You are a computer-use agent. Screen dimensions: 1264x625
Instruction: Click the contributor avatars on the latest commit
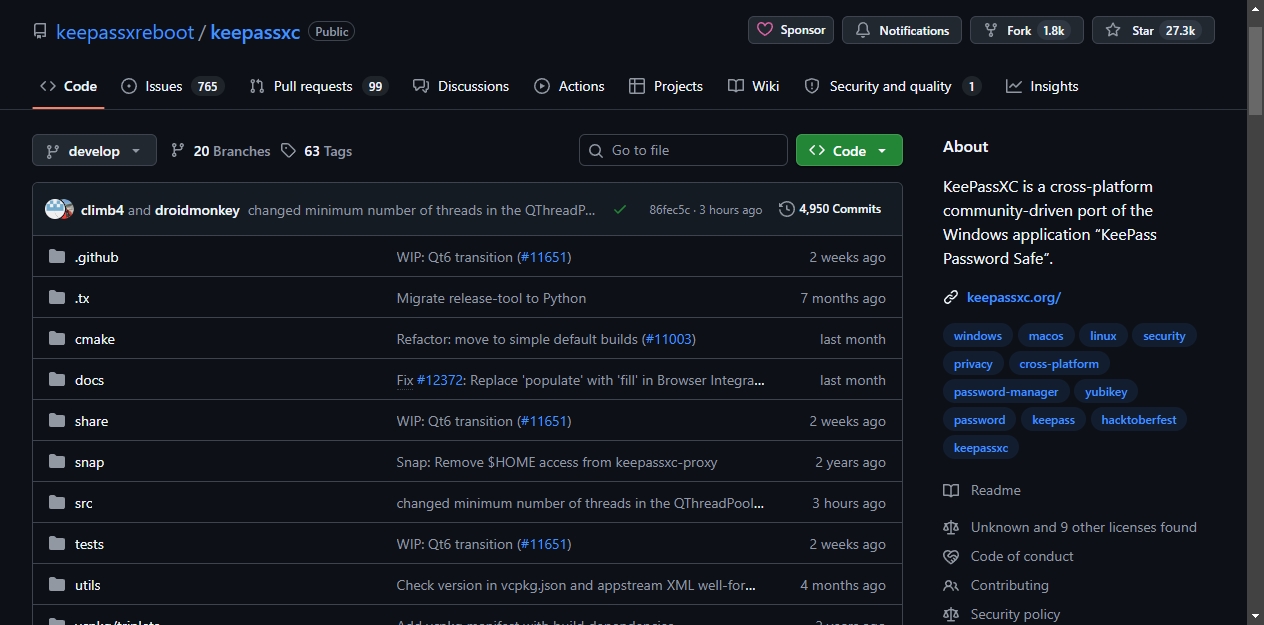pos(60,209)
